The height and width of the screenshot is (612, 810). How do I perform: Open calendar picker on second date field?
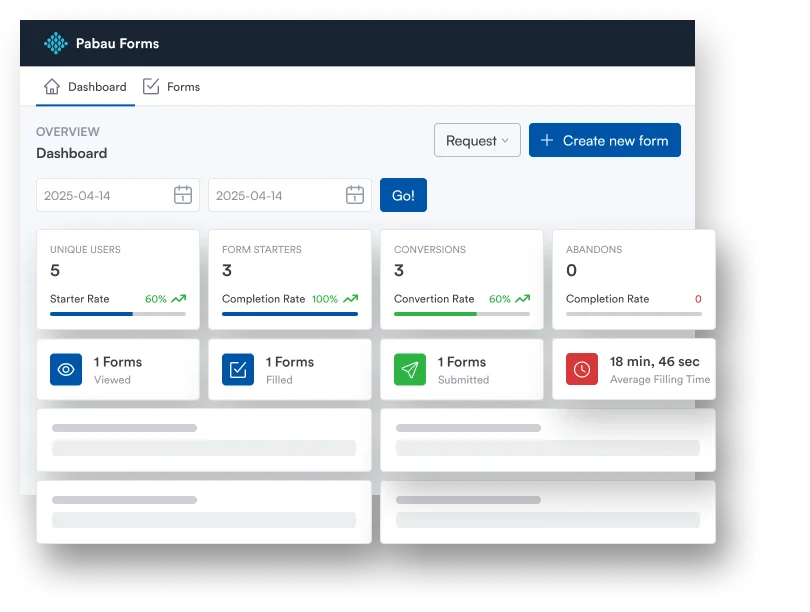[x=354, y=195]
